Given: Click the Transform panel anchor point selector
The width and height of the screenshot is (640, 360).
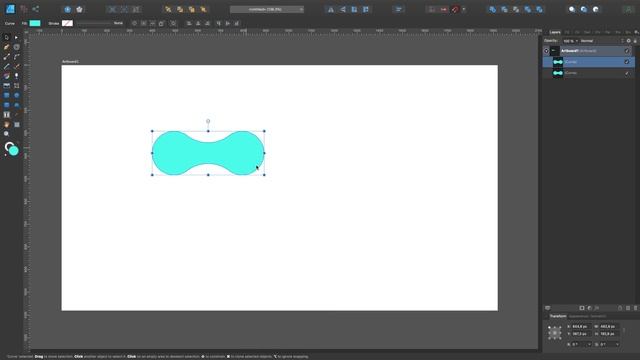Looking at the screenshot, I should pyautogui.click(x=554, y=333).
